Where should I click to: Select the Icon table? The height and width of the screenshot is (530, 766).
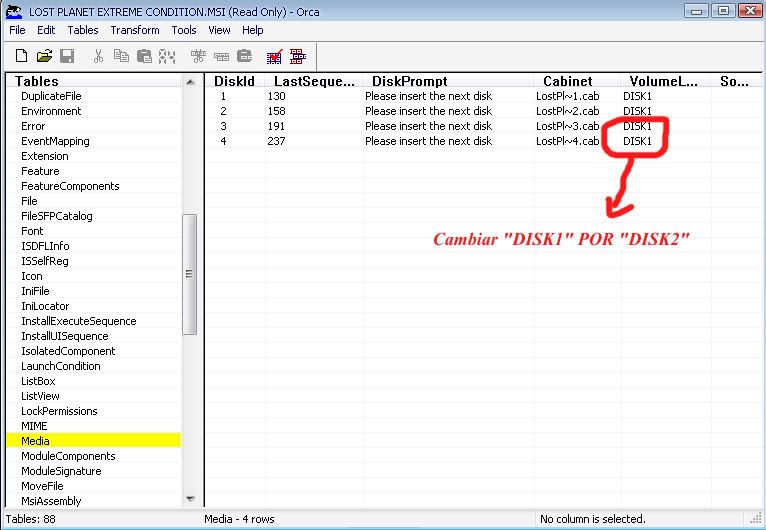click(x=32, y=276)
